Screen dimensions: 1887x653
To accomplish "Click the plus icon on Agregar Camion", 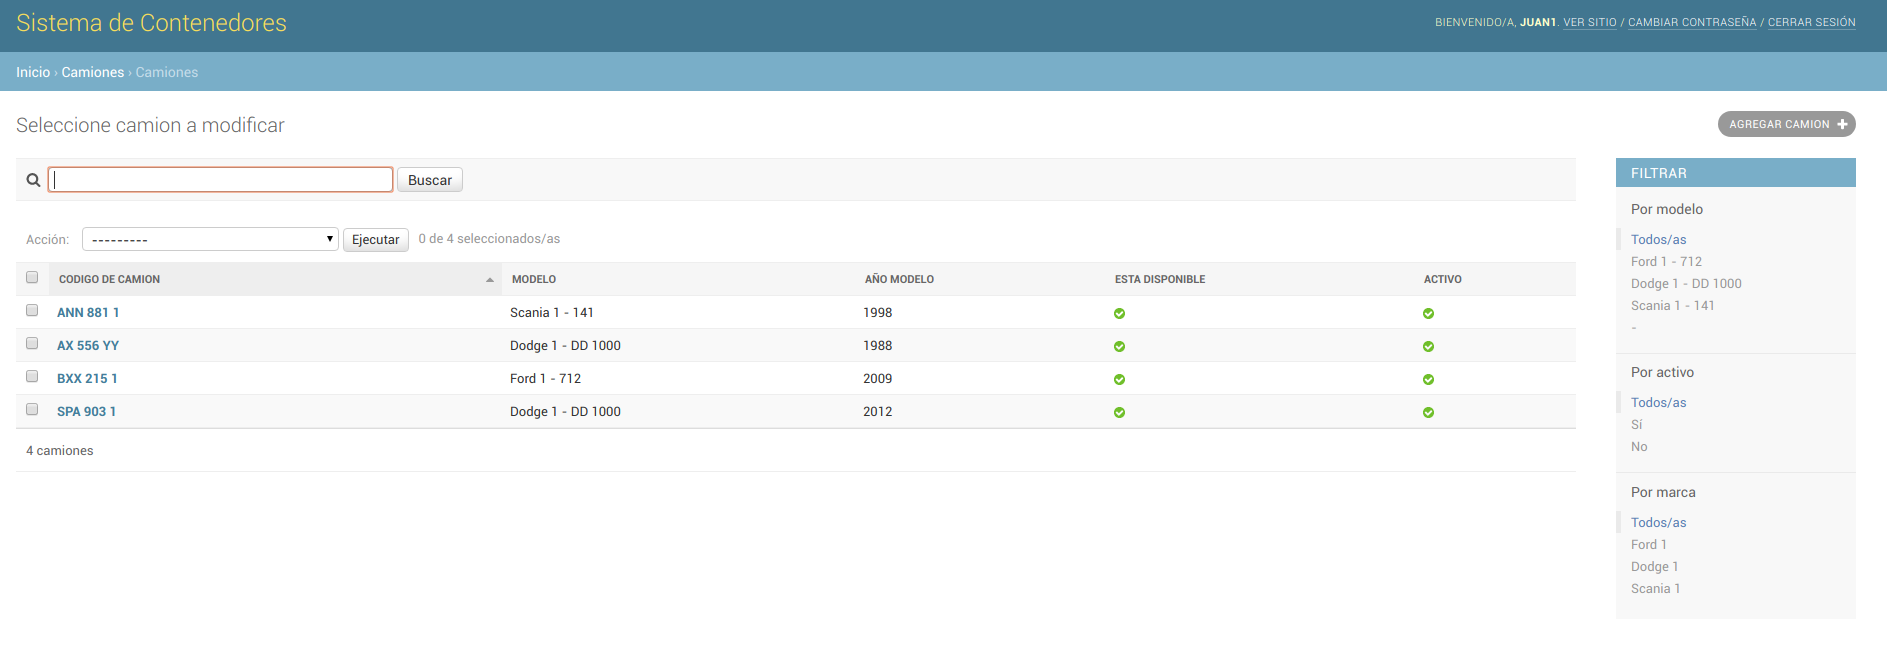I will pyautogui.click(x=1842, y=124).
